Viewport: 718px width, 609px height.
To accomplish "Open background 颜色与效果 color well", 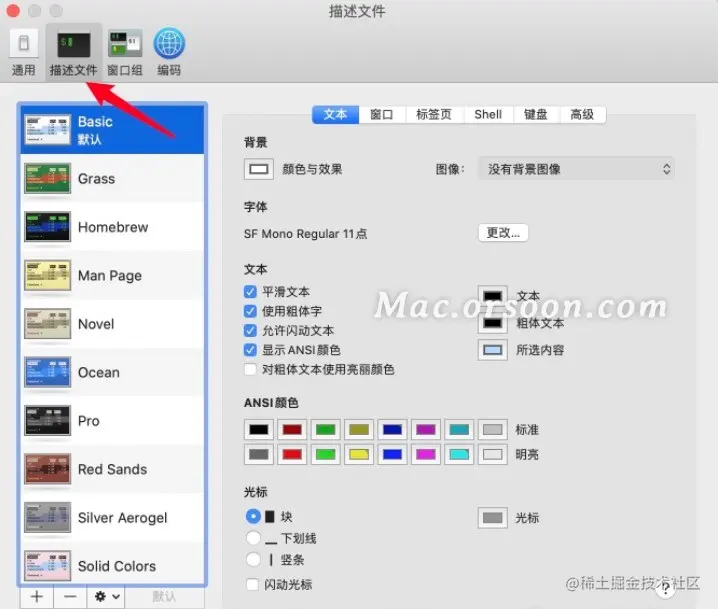I will (x=259, y=169).
